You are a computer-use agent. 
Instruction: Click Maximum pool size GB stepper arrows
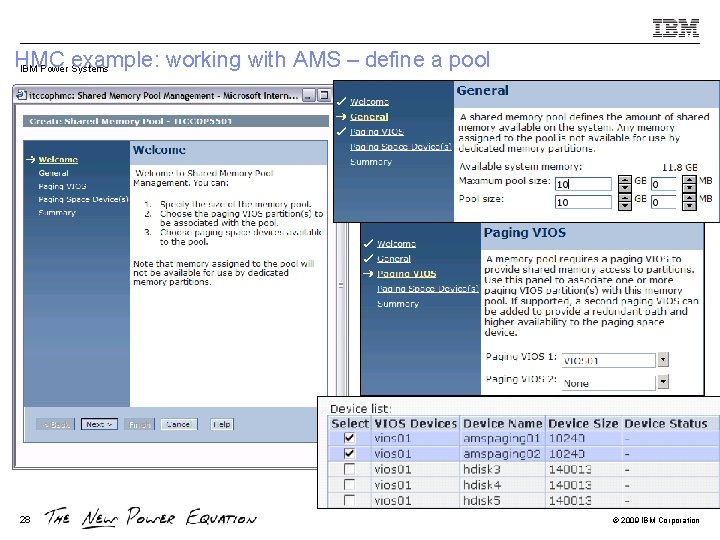624,184
